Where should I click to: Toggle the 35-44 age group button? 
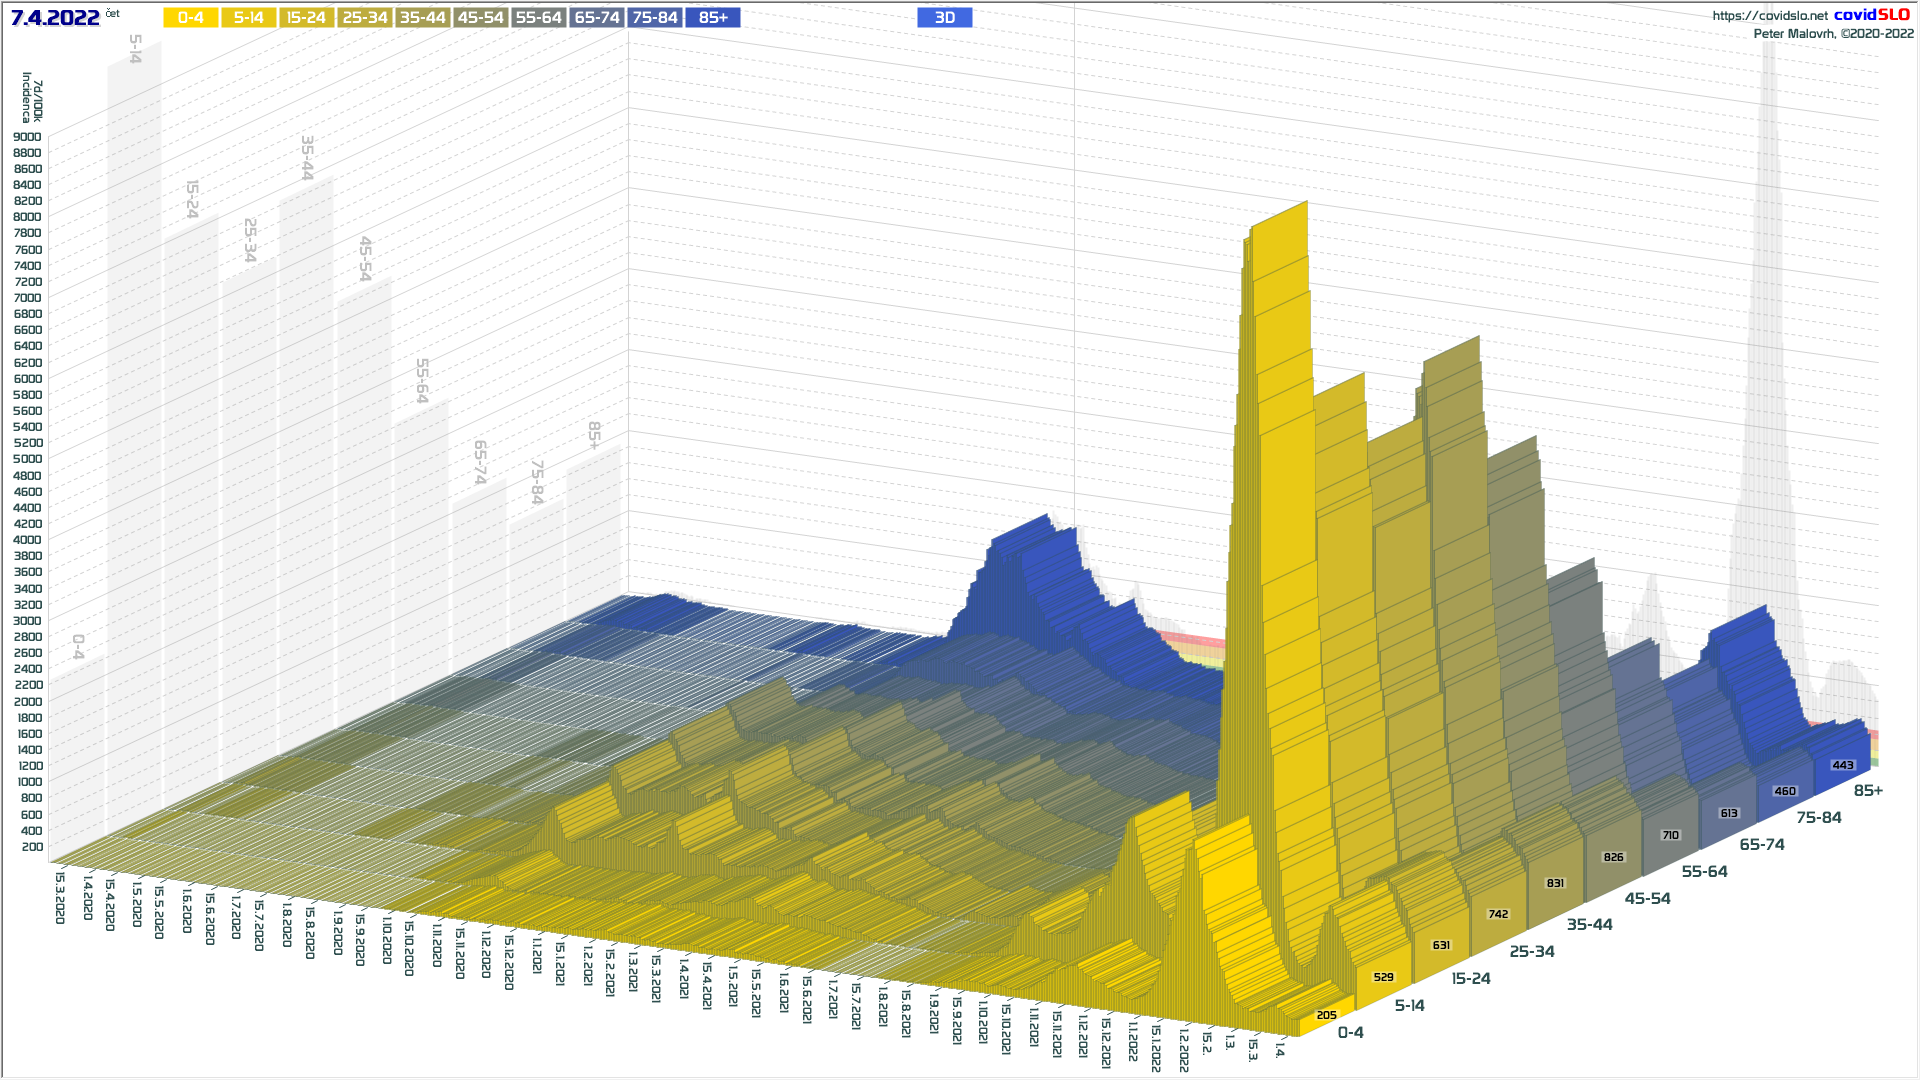pos(422,18)
